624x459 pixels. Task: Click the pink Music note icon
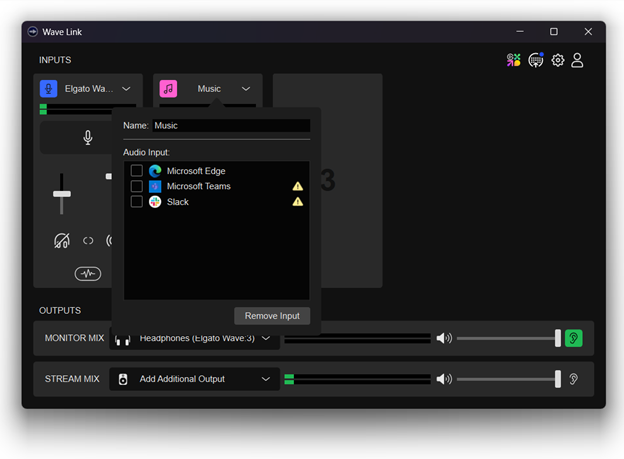168,89
